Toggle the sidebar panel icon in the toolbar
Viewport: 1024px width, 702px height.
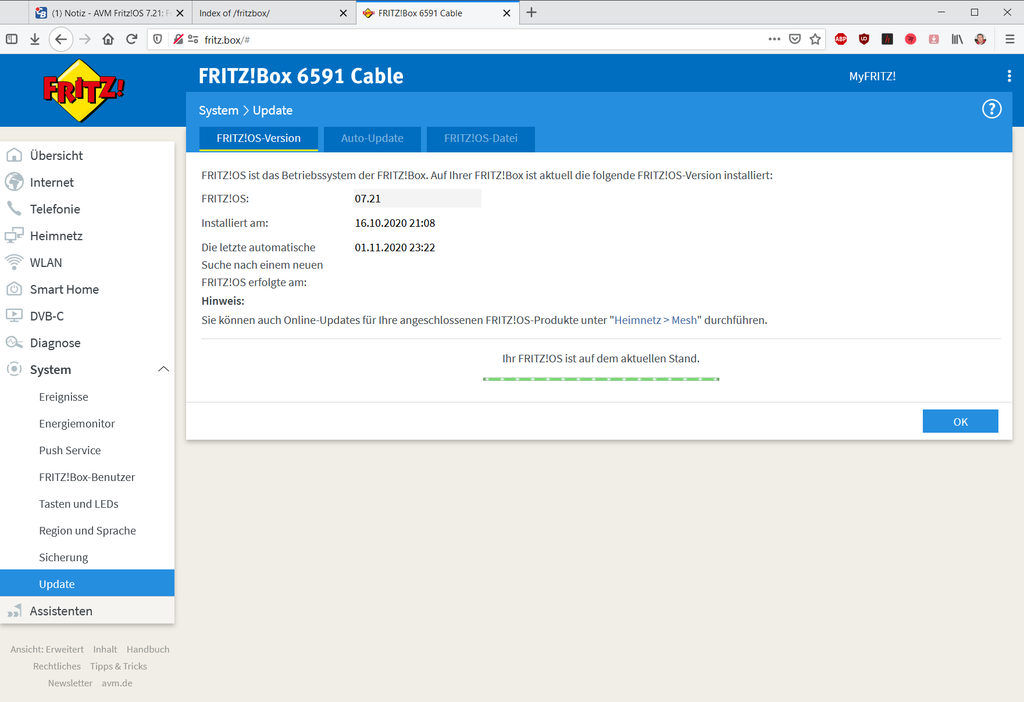point(12,39)
